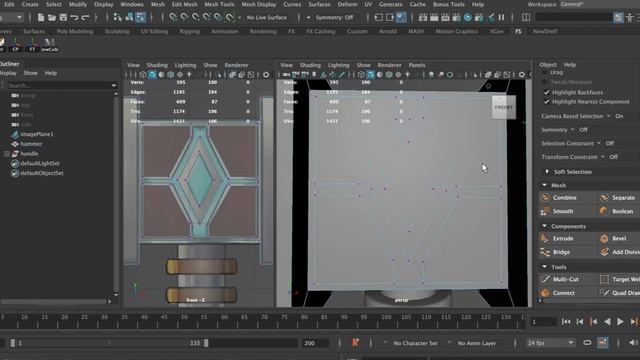Switch to Poly Modeling shelf tab
Screen dimensions: 640x360
(x=75, y=31)
